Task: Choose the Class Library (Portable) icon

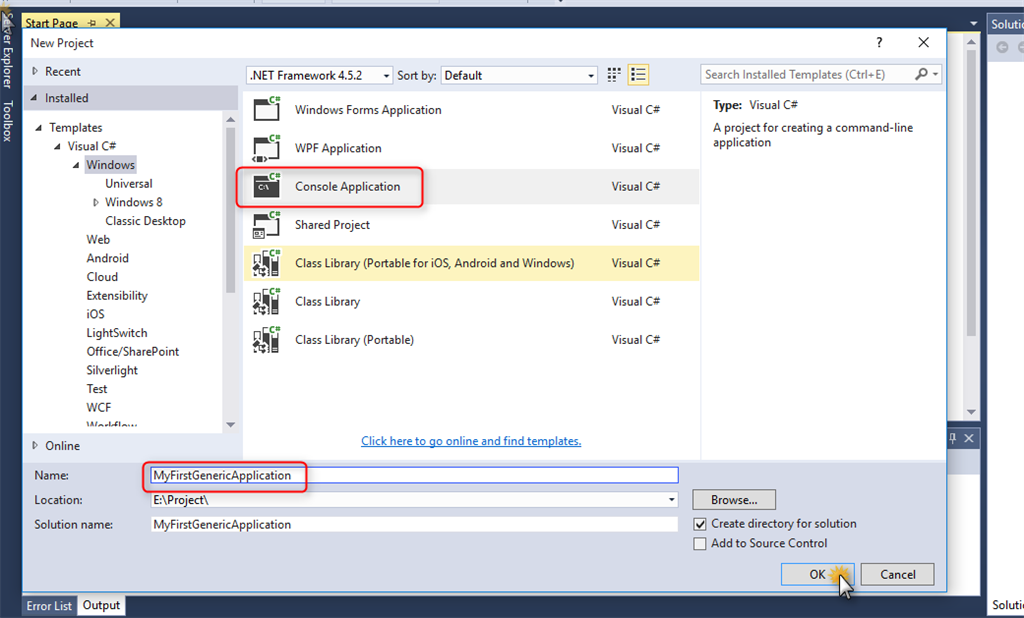Action: click(266, 340)
